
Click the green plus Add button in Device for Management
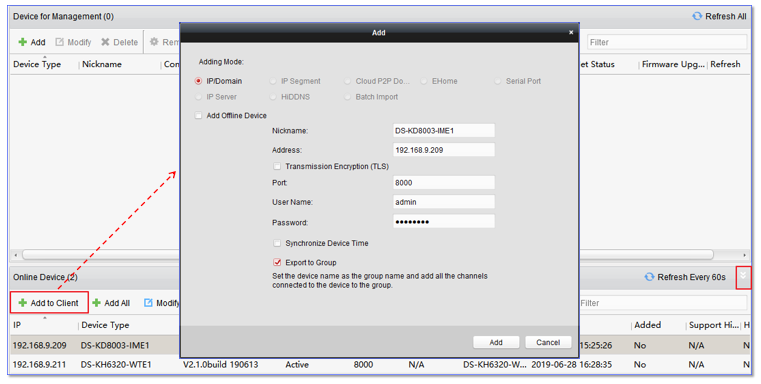click(x=32, y=42)
